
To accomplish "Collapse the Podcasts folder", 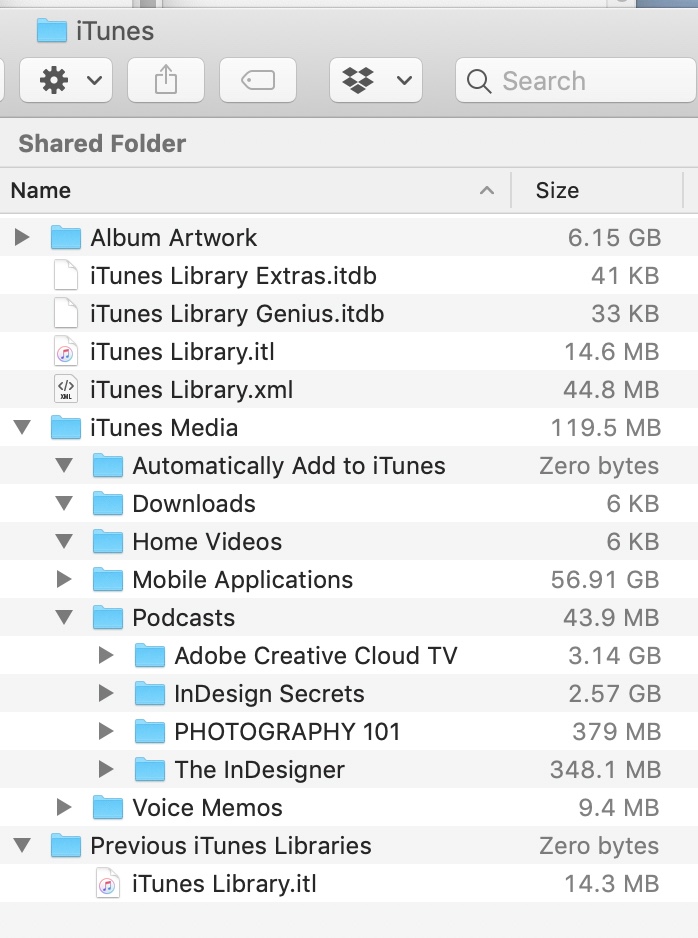I will coord(64,618).
